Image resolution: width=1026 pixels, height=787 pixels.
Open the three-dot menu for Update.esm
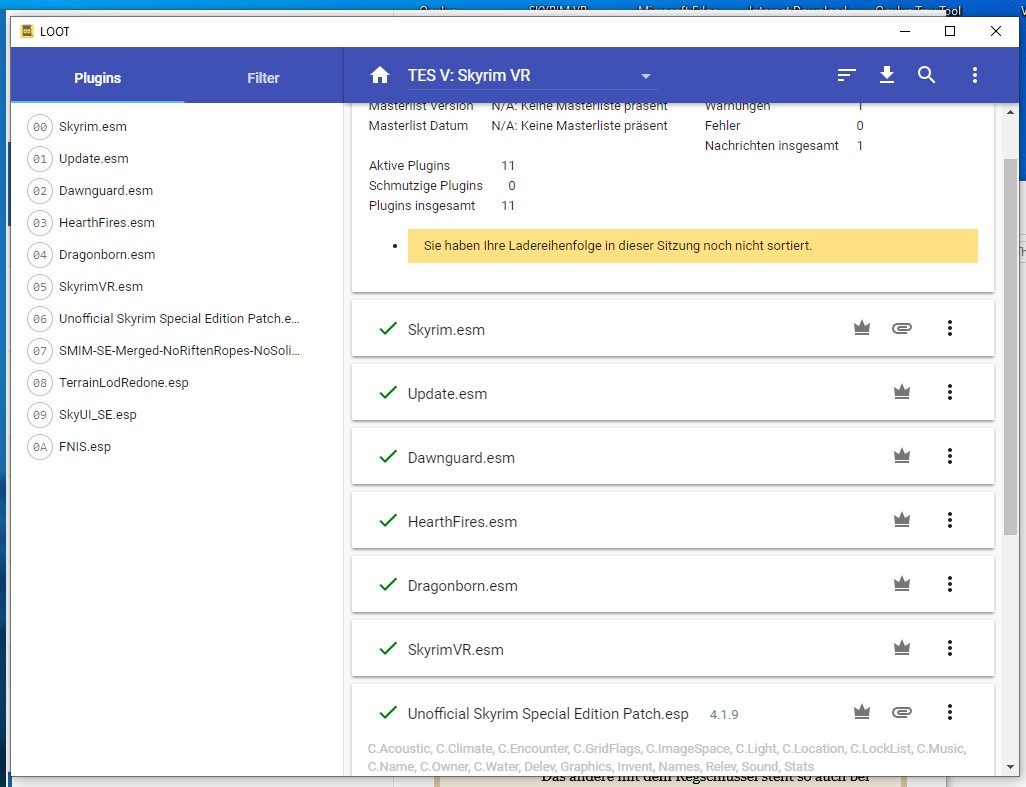tap(950, 393)
